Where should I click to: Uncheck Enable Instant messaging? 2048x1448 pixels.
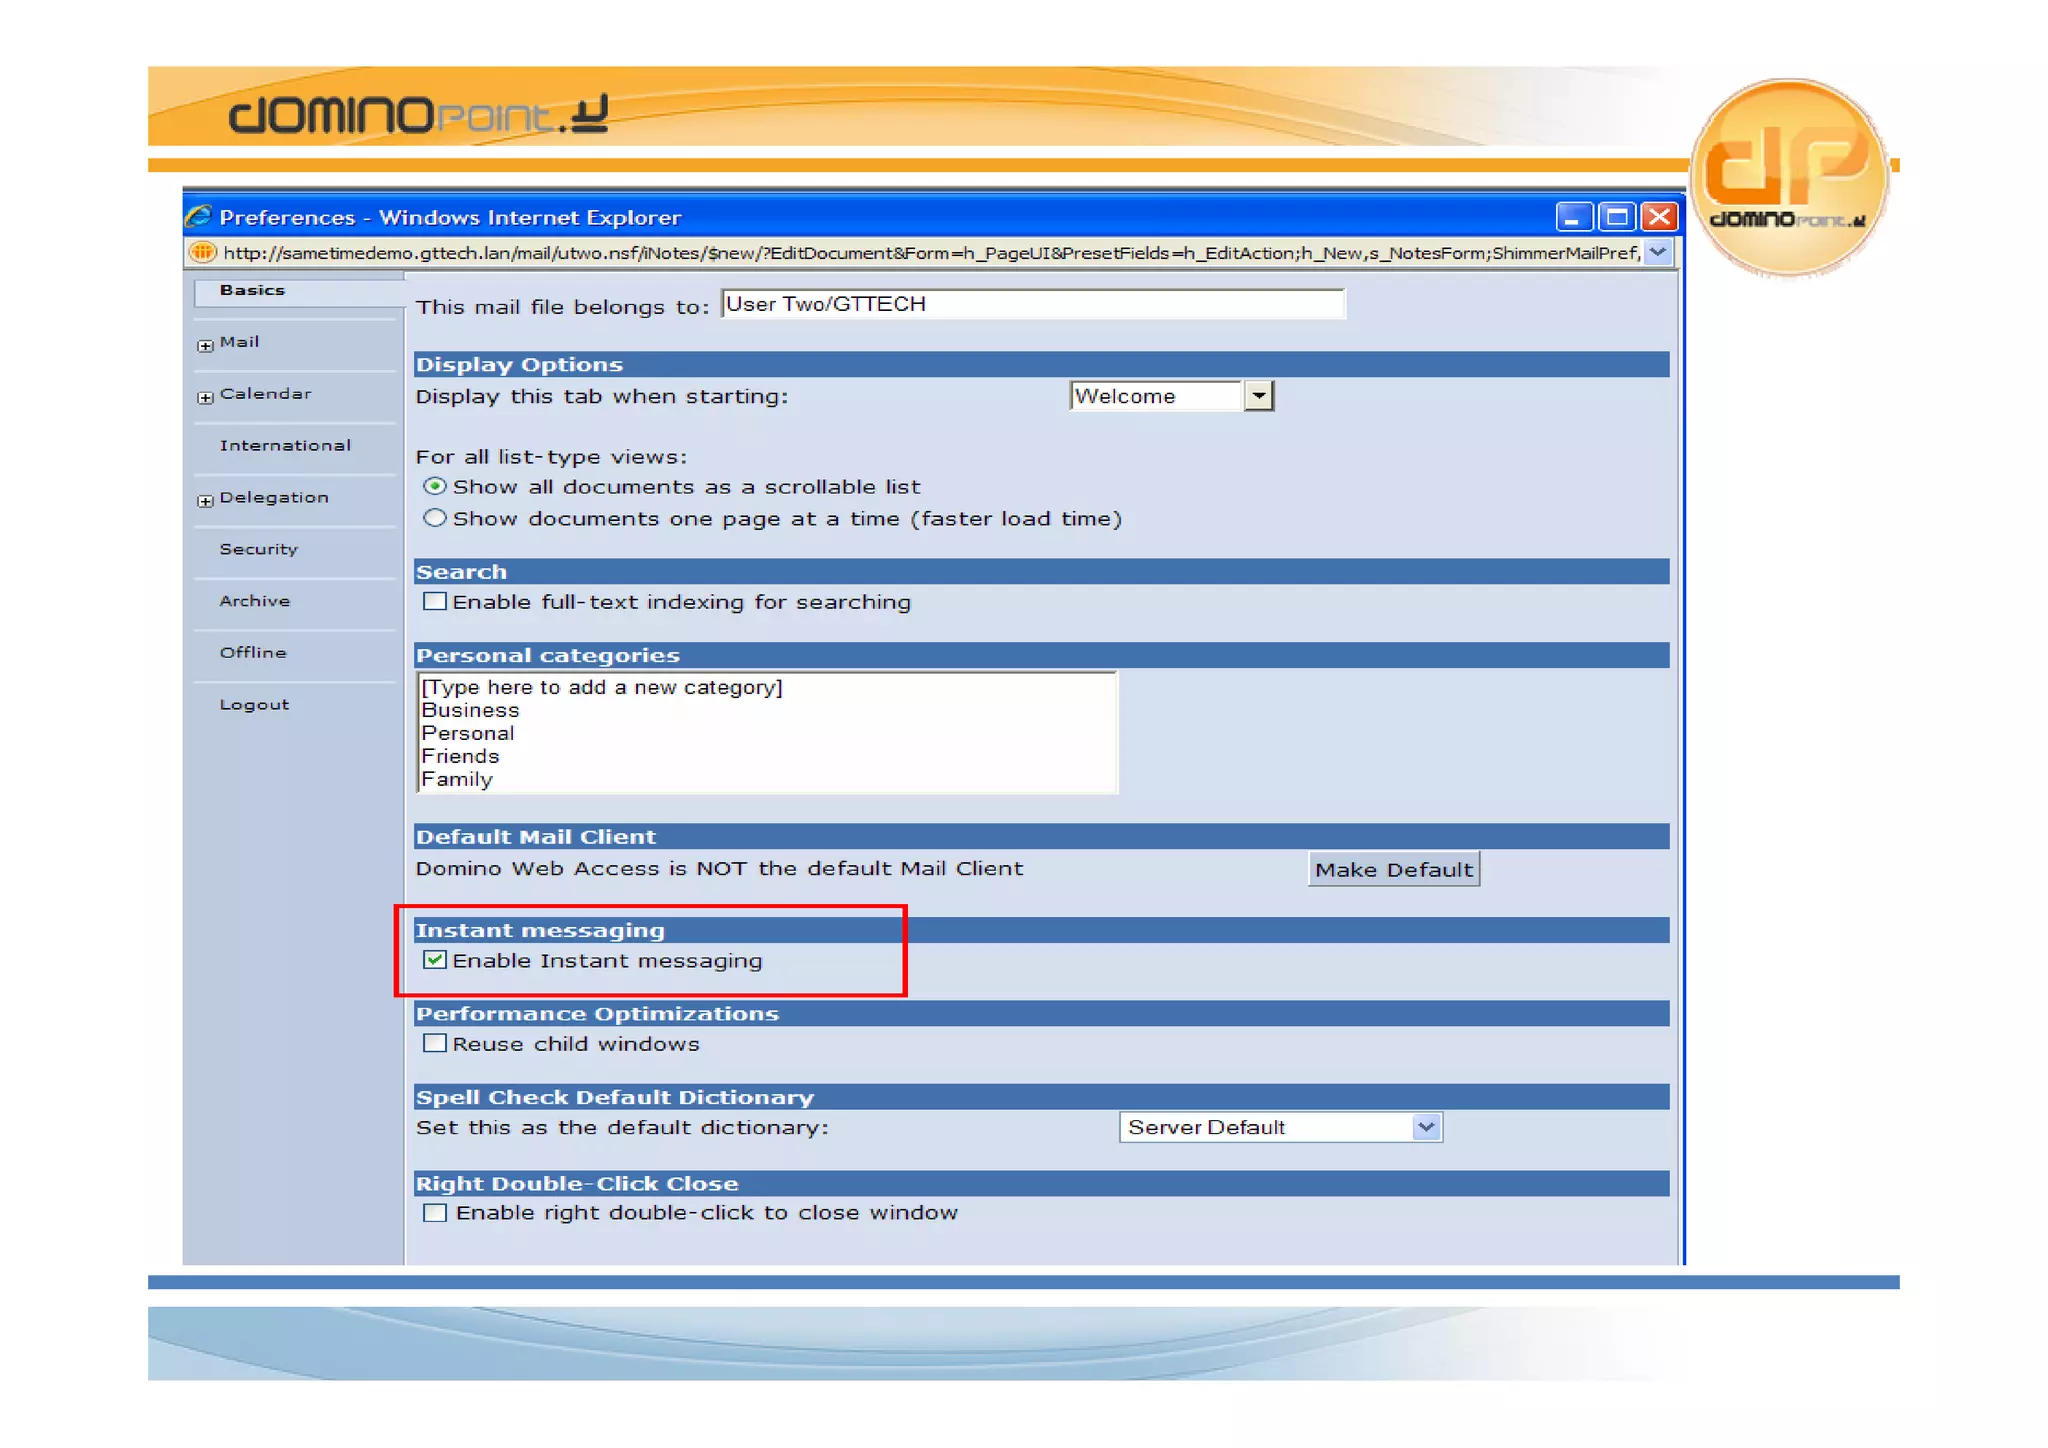click(434, 960)
